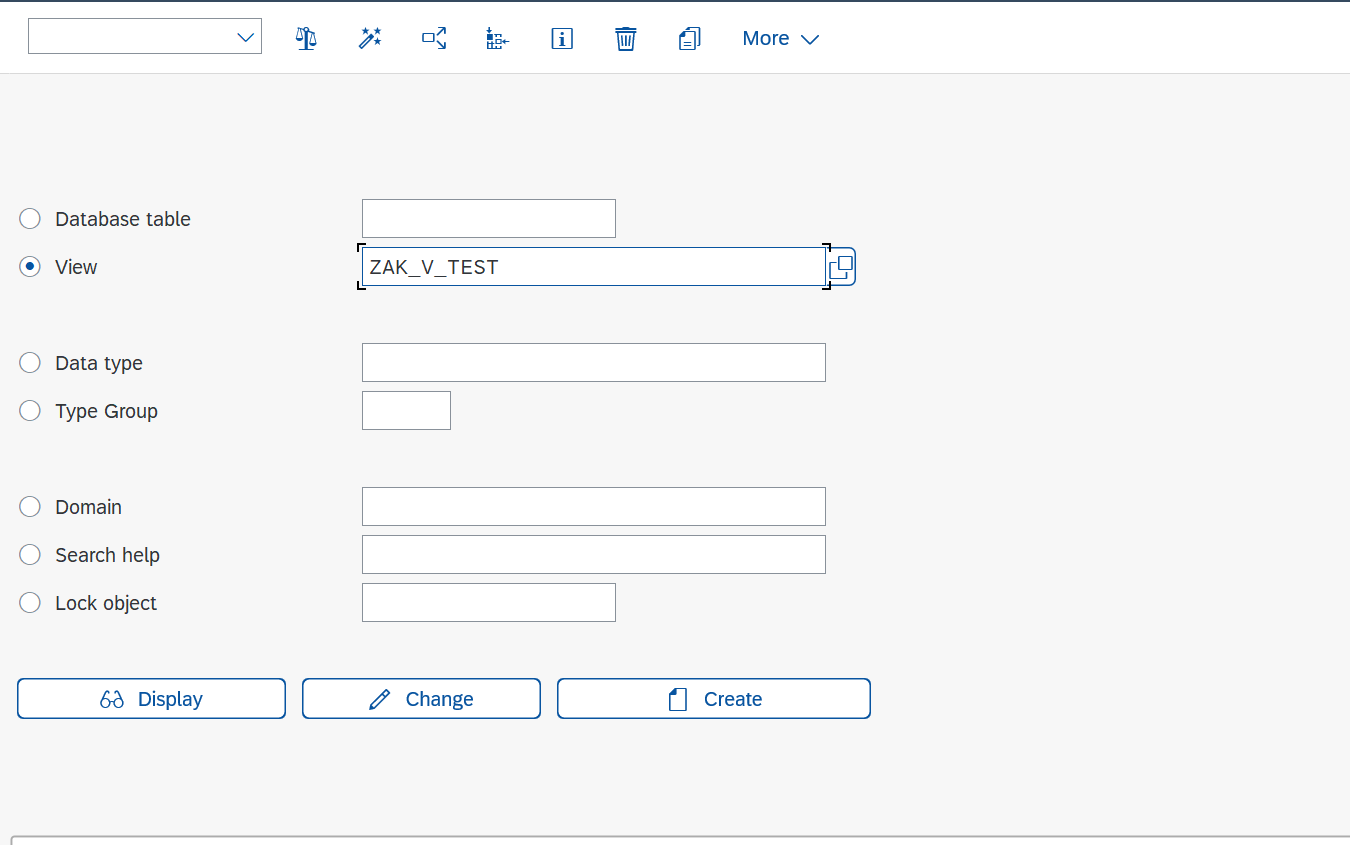Screen dimensions: 1350x845
Task: Click the Copy documents icon in toolbar
Action: [x=689, y=39]
